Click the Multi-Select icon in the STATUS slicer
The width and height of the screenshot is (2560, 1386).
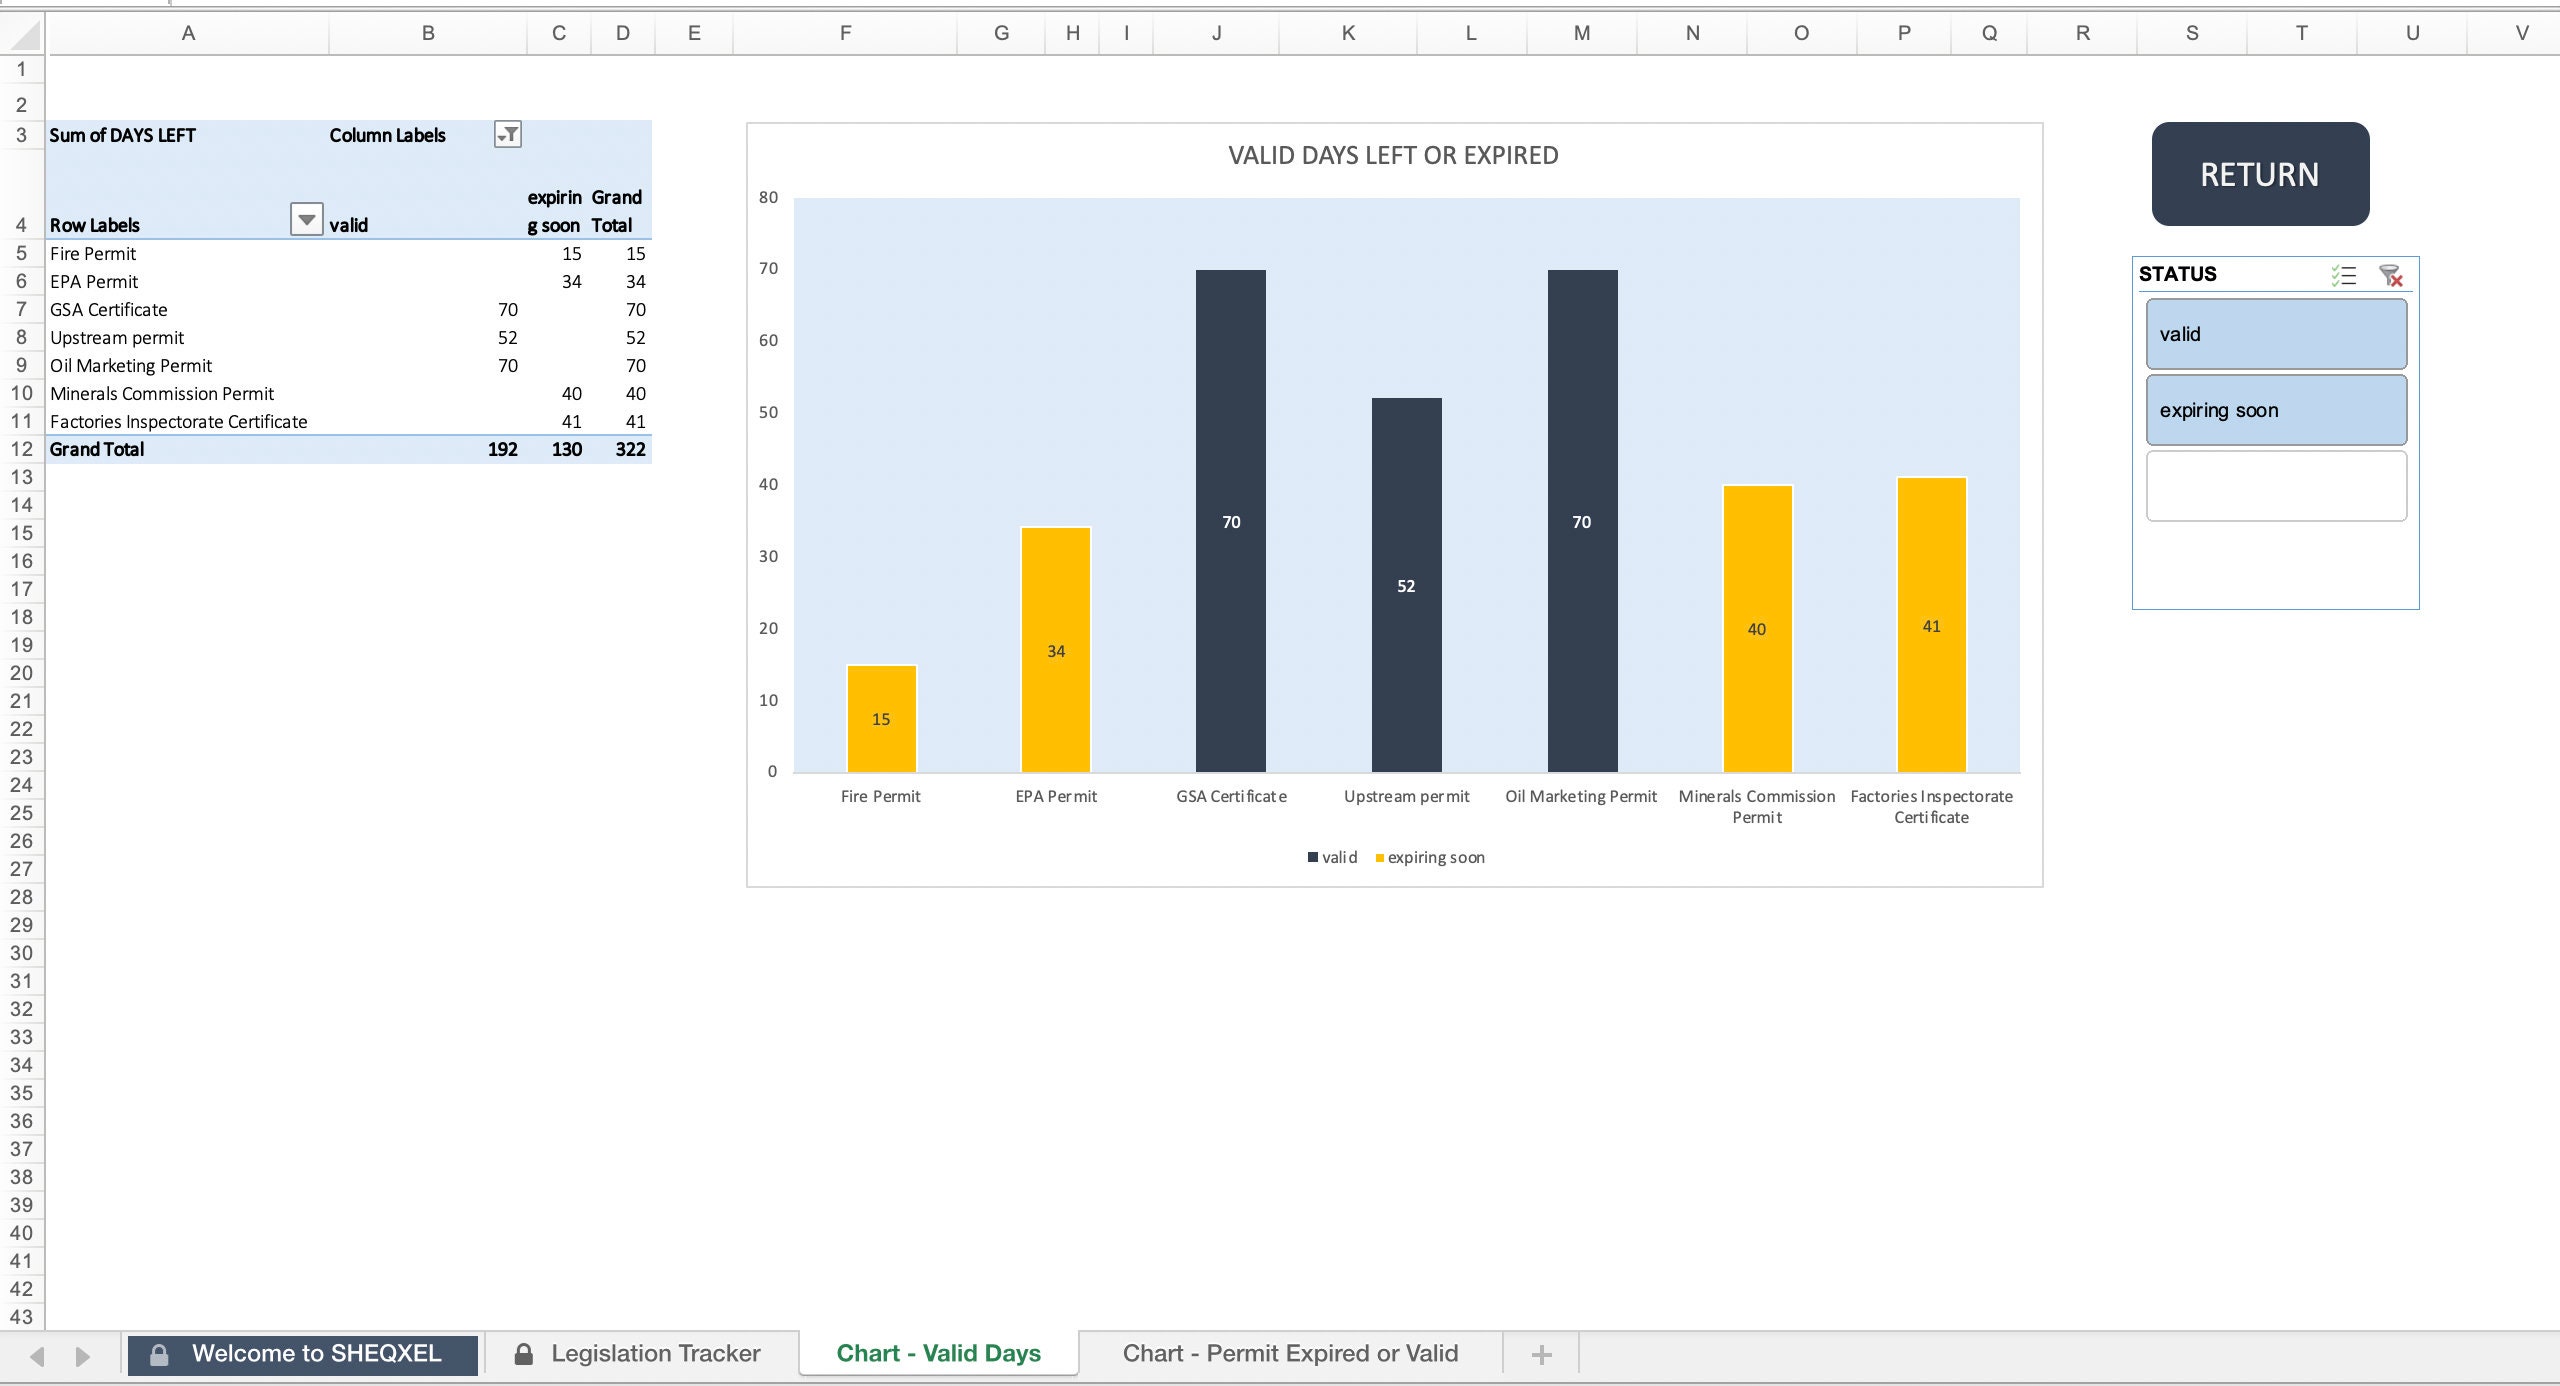[x=2344, y=276]
